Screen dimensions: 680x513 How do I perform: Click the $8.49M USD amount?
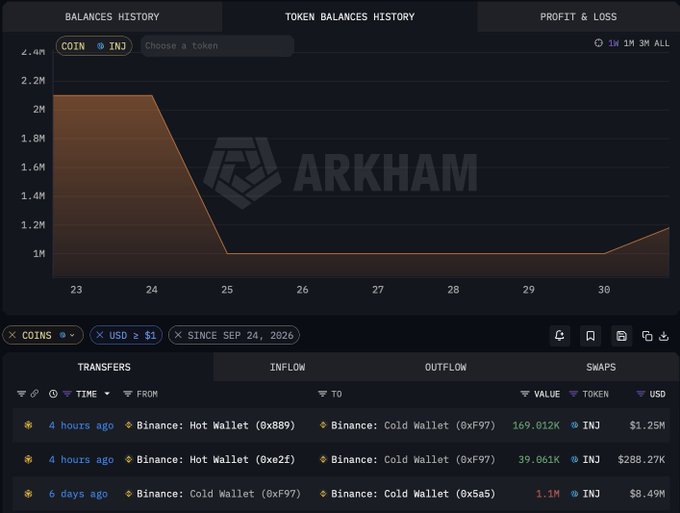(x=647, y=494)
